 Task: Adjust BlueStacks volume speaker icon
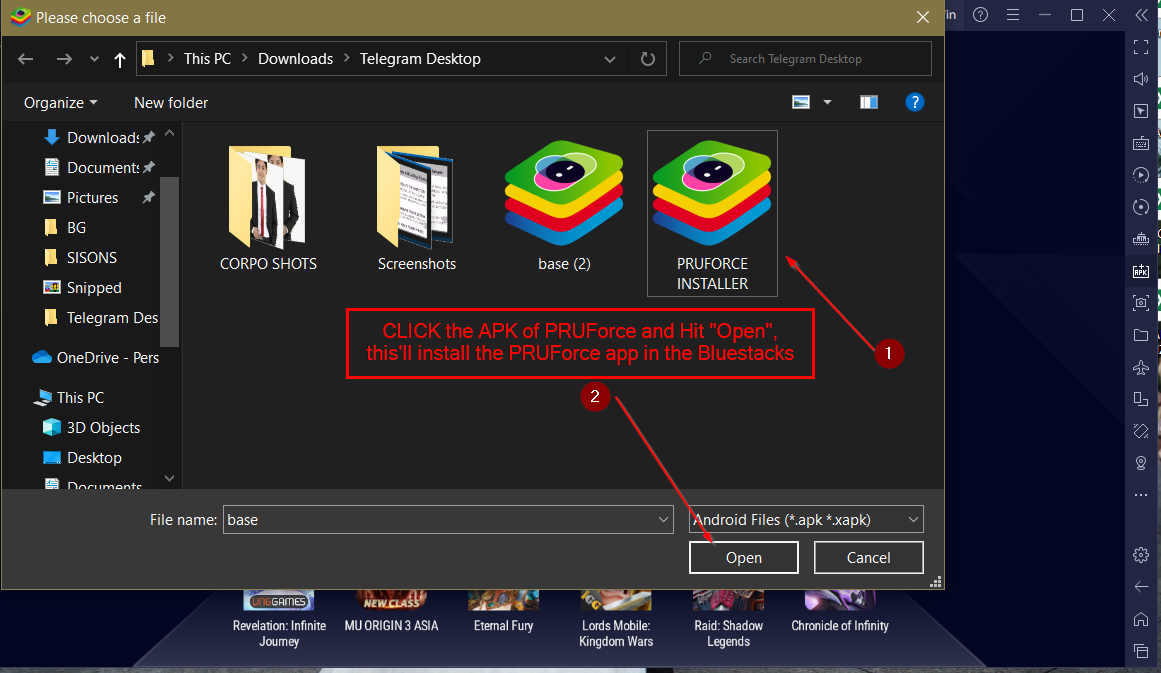tap(1141, 78)
